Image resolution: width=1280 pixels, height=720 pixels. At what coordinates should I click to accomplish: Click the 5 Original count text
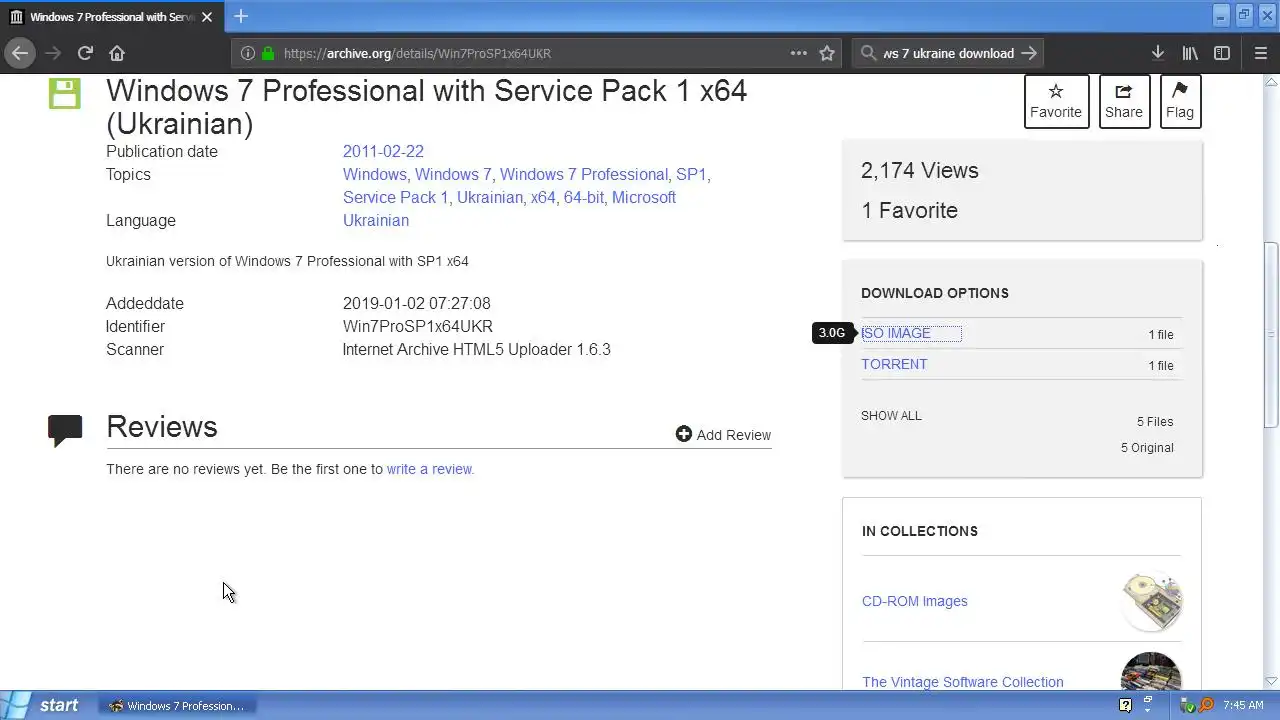[1147, 447]
